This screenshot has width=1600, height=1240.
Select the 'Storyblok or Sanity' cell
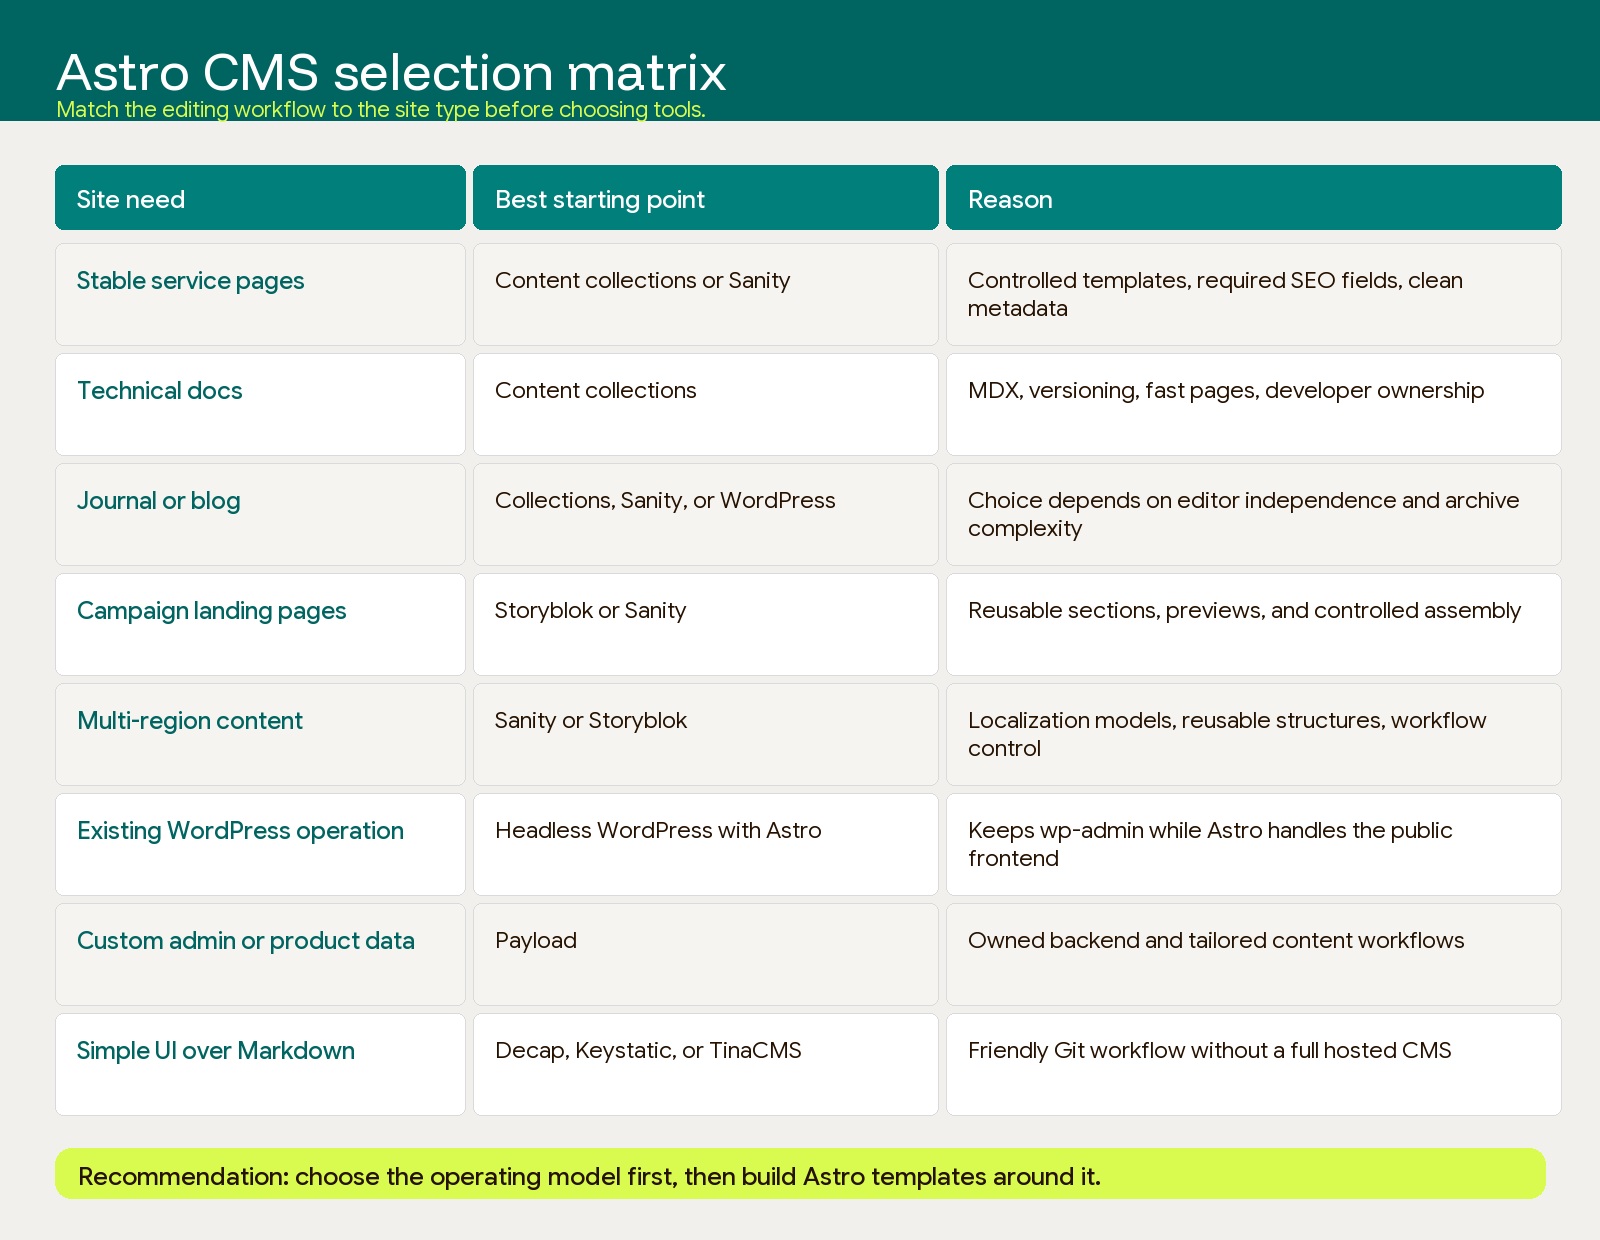click(x=706, y=624)
